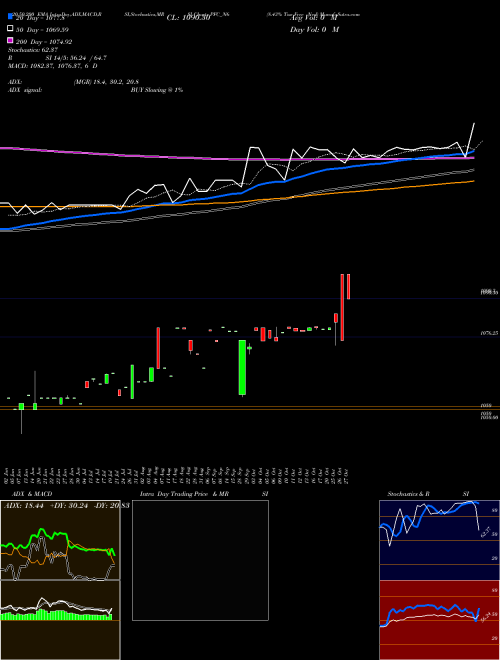Click the MACD values line
Viewport: 500px width, 660px height.
[53, 66]
